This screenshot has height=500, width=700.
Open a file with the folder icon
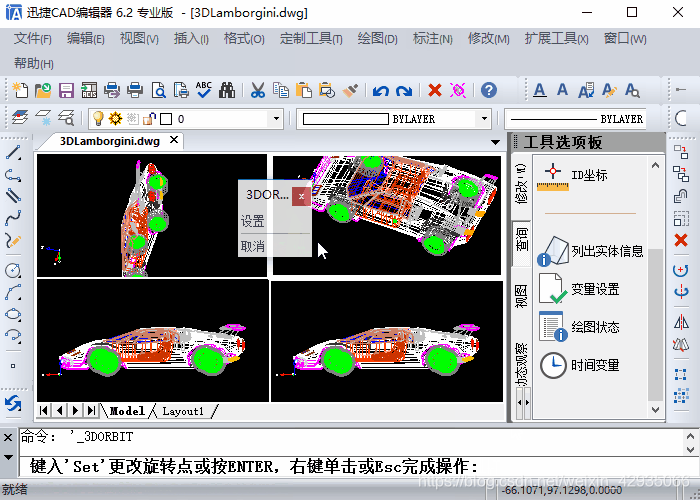[43, 91]
